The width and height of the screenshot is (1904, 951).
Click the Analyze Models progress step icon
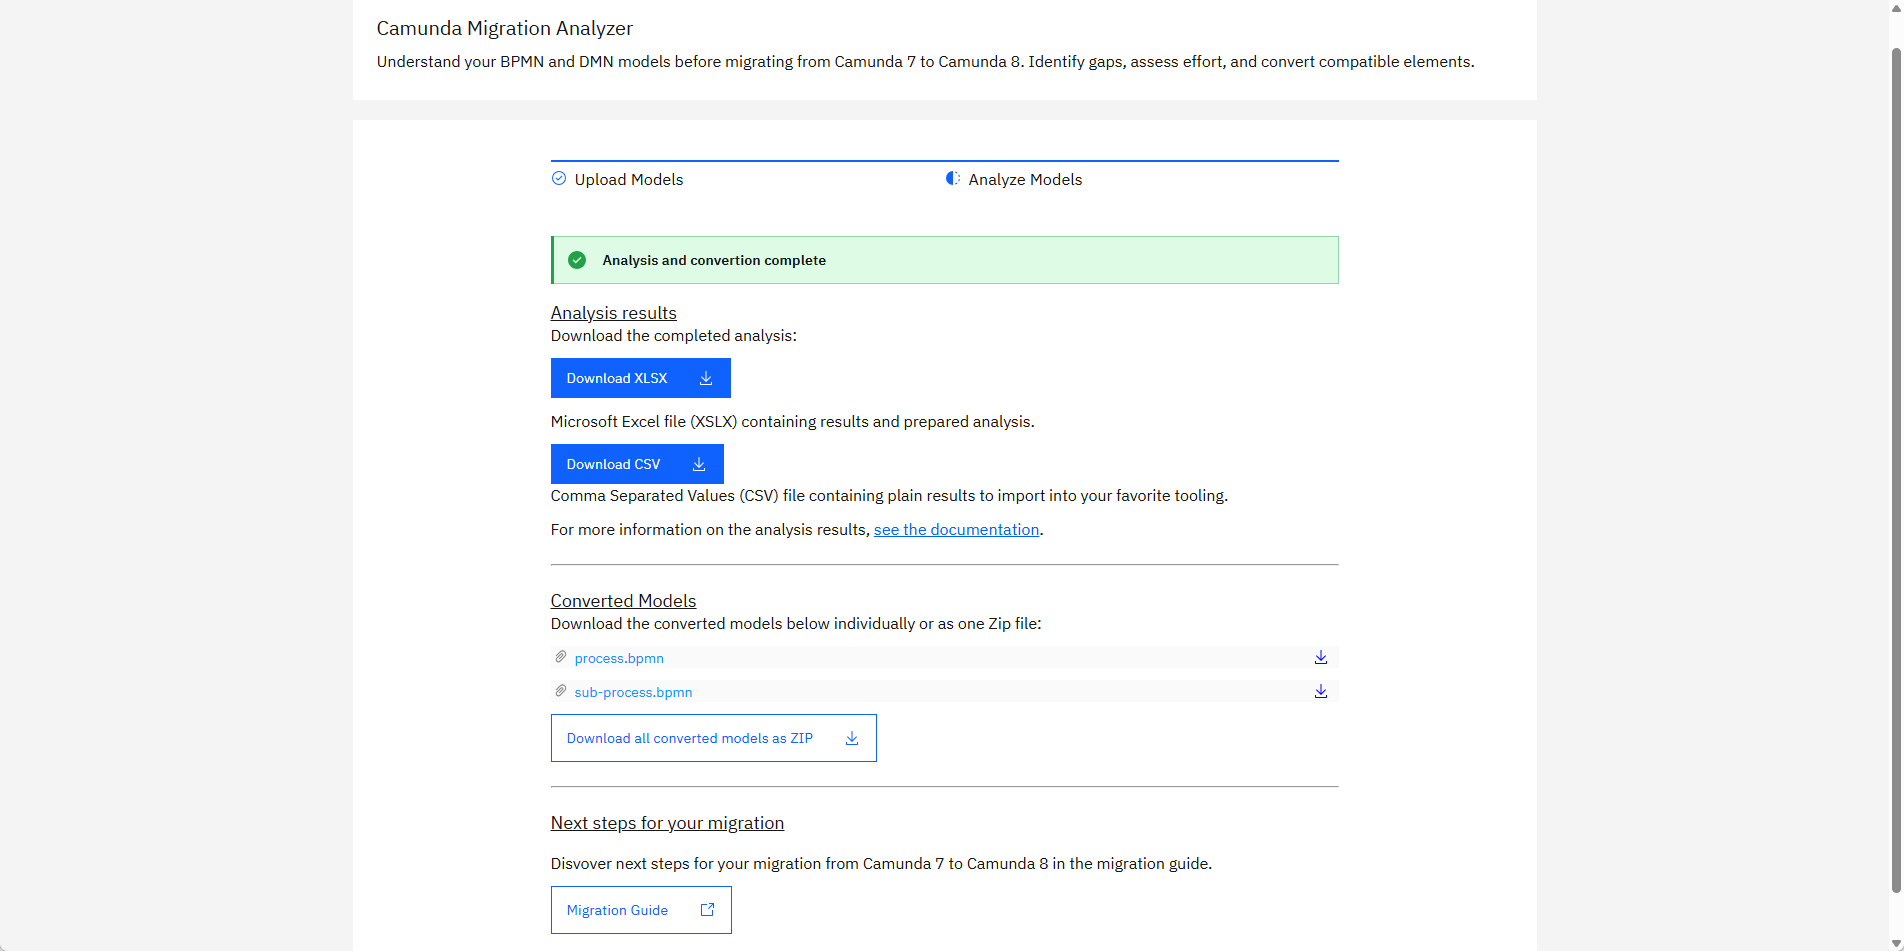point(953,179)
